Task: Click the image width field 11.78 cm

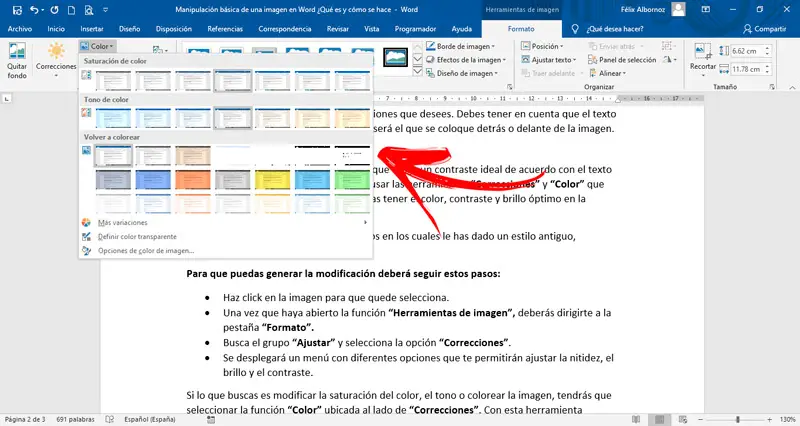Action: coord(747,69)
